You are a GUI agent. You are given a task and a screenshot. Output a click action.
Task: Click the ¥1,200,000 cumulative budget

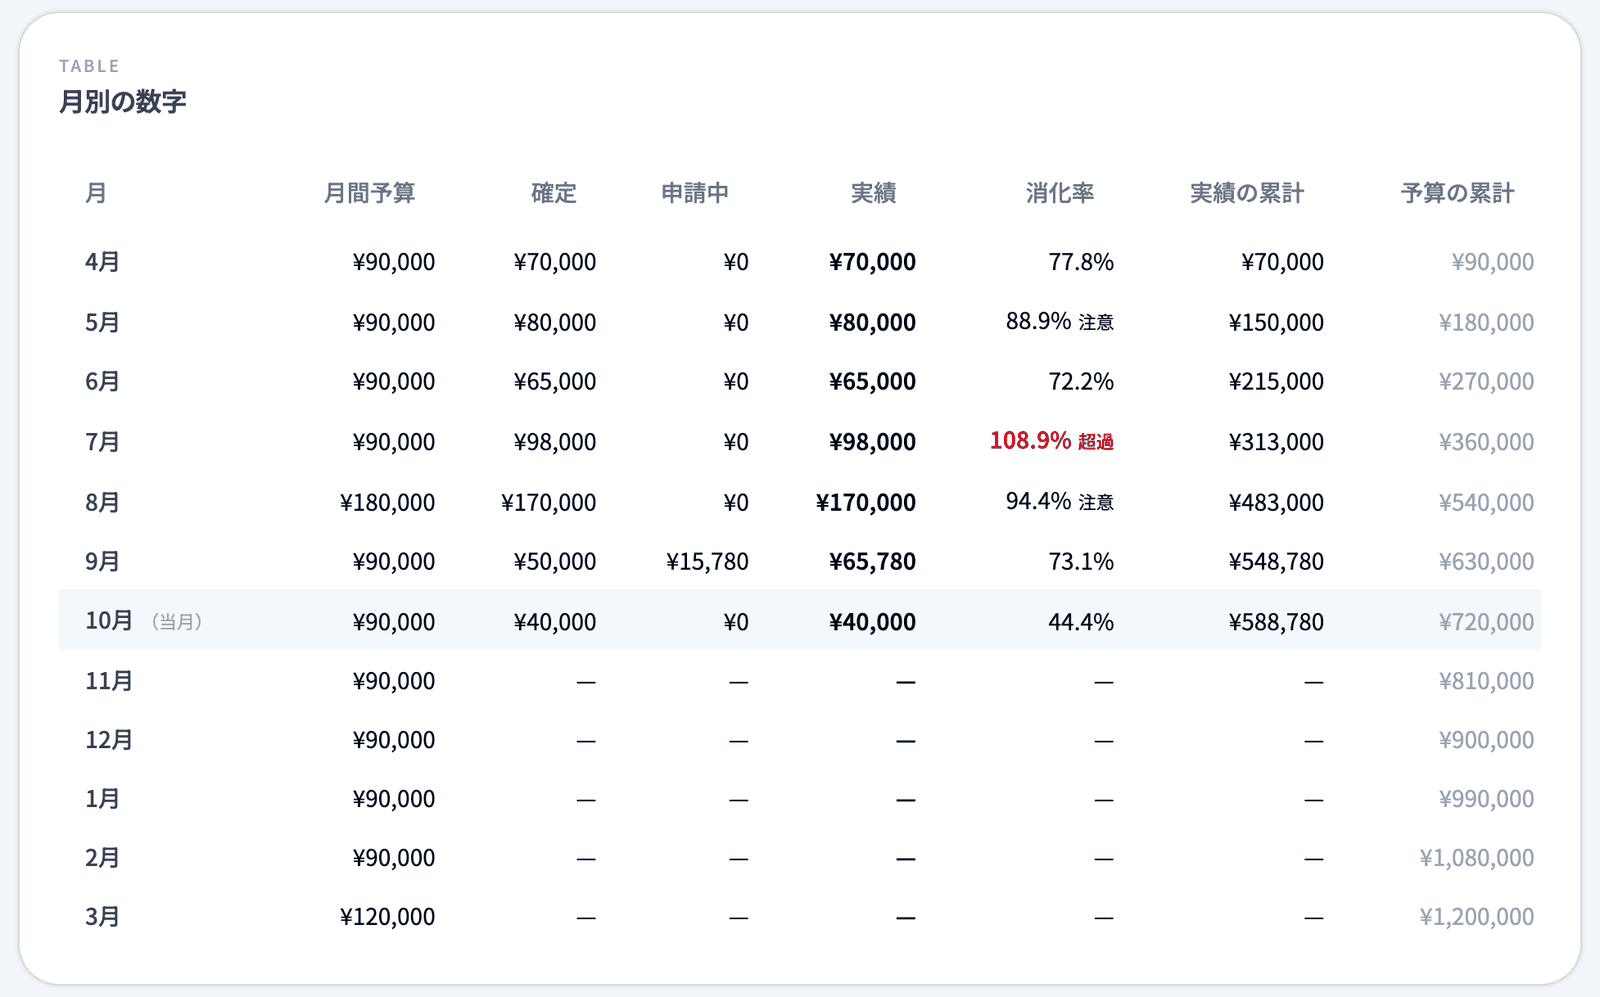point(1477,917)
